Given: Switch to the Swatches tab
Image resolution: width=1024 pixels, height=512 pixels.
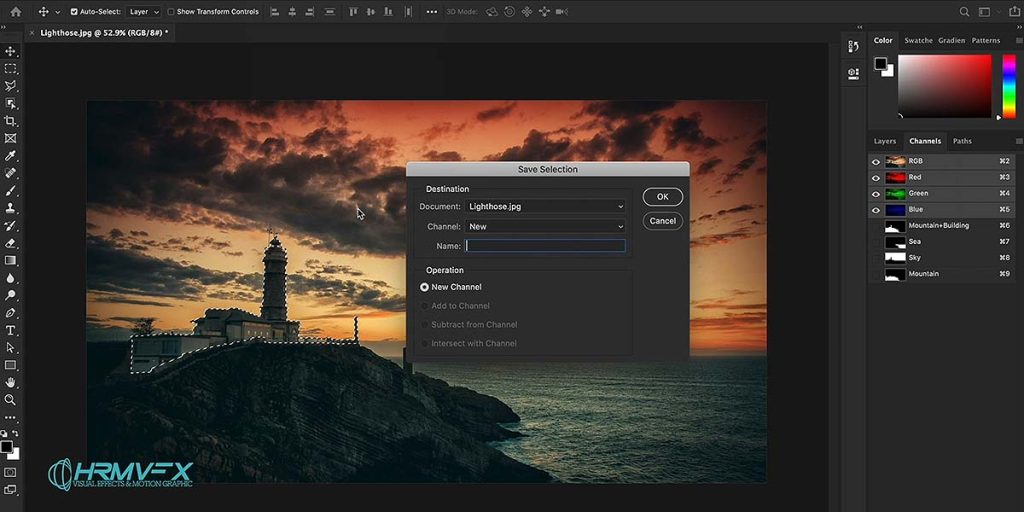Looking at the screenshot, I should click(918, 40).
